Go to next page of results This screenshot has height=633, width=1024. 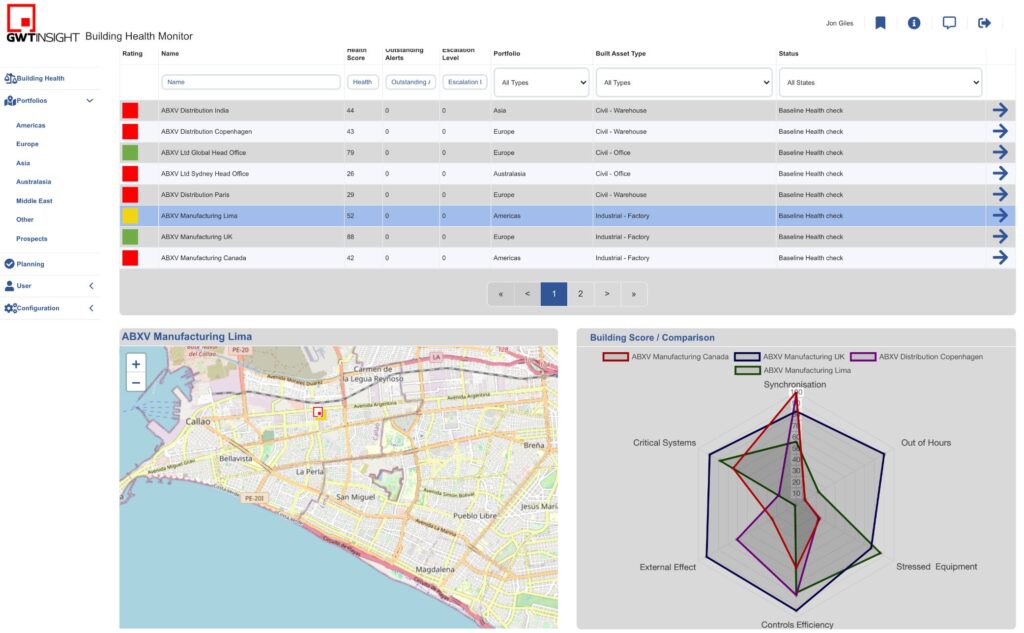[x=607, y=294]
